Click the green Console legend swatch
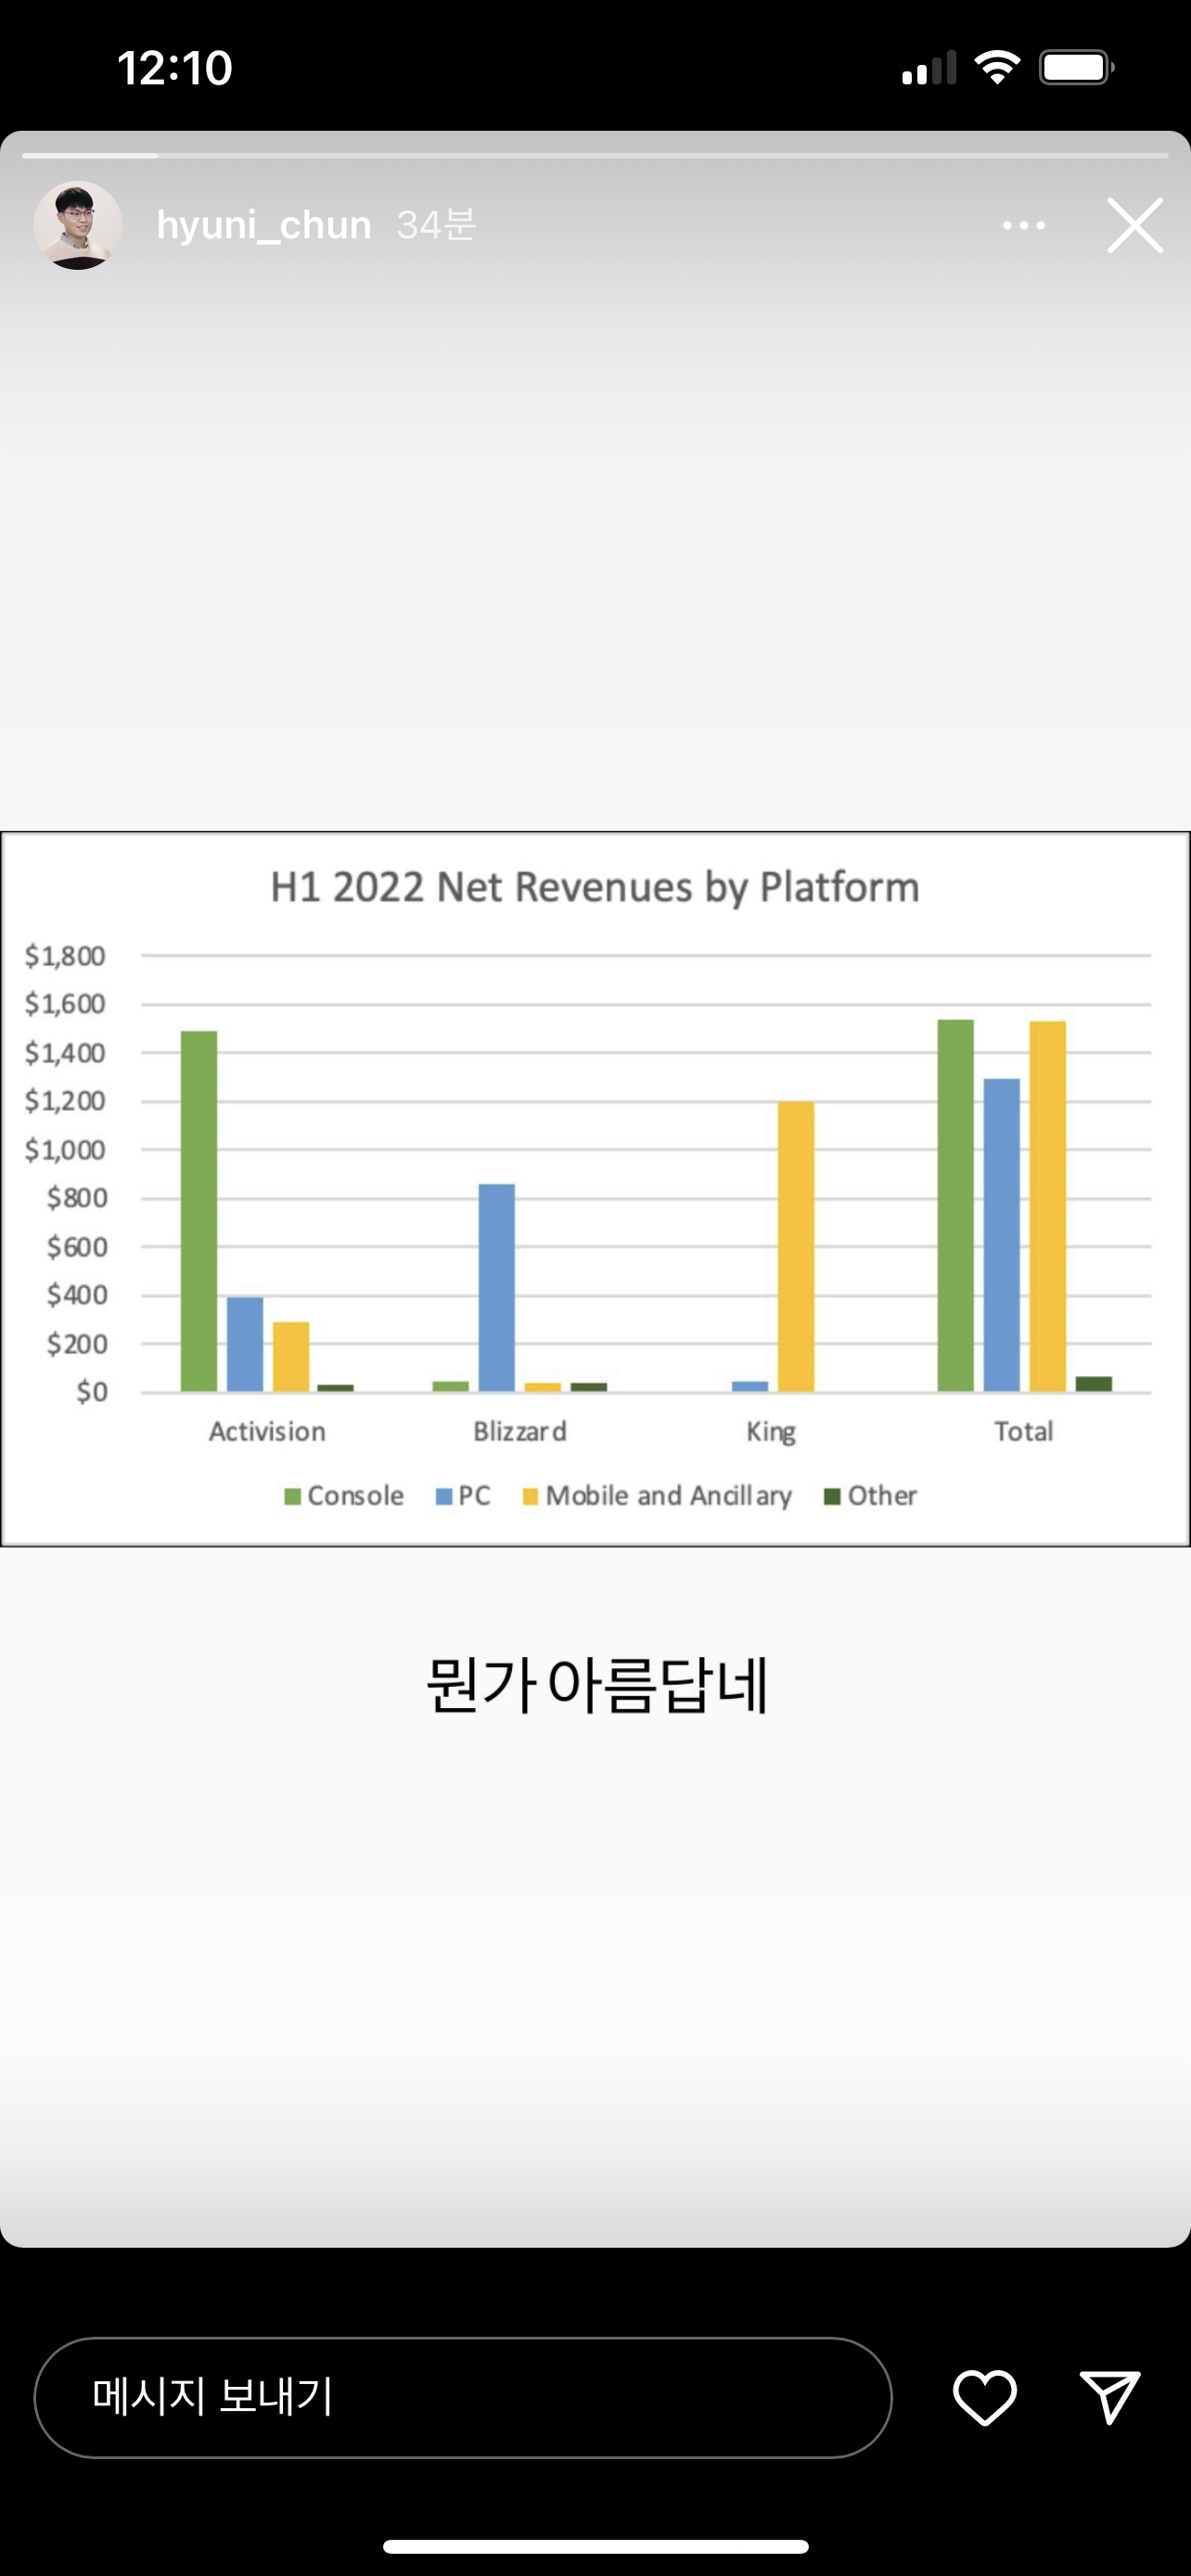1191x2576 pixels. (293, 1496)
